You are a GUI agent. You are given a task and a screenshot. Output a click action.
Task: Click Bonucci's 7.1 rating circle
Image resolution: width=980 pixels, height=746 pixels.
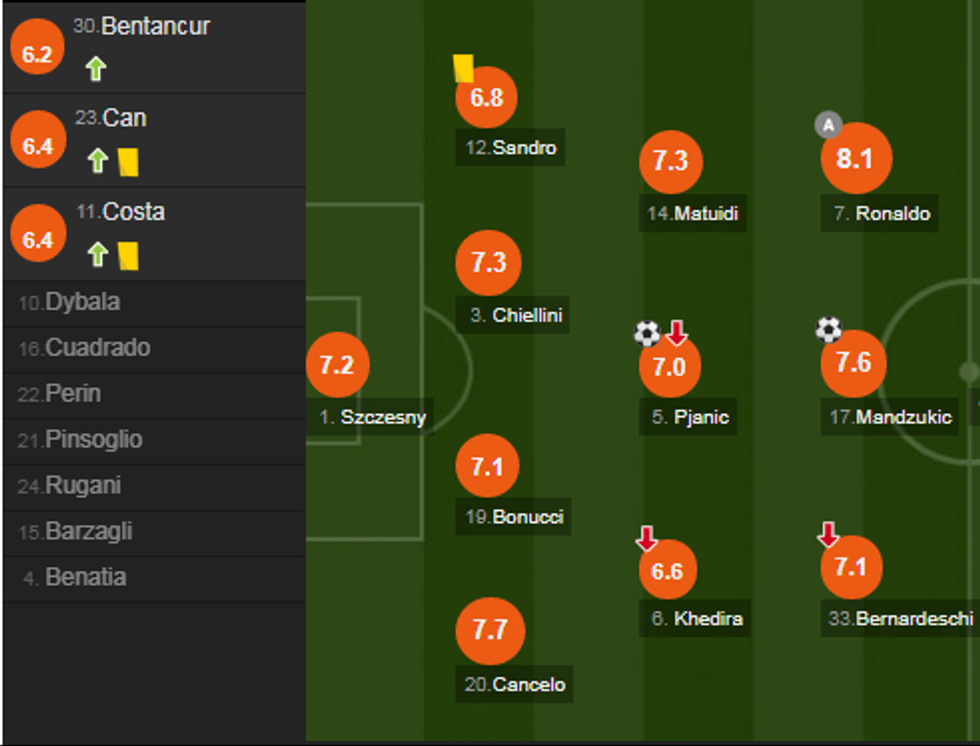487,466
